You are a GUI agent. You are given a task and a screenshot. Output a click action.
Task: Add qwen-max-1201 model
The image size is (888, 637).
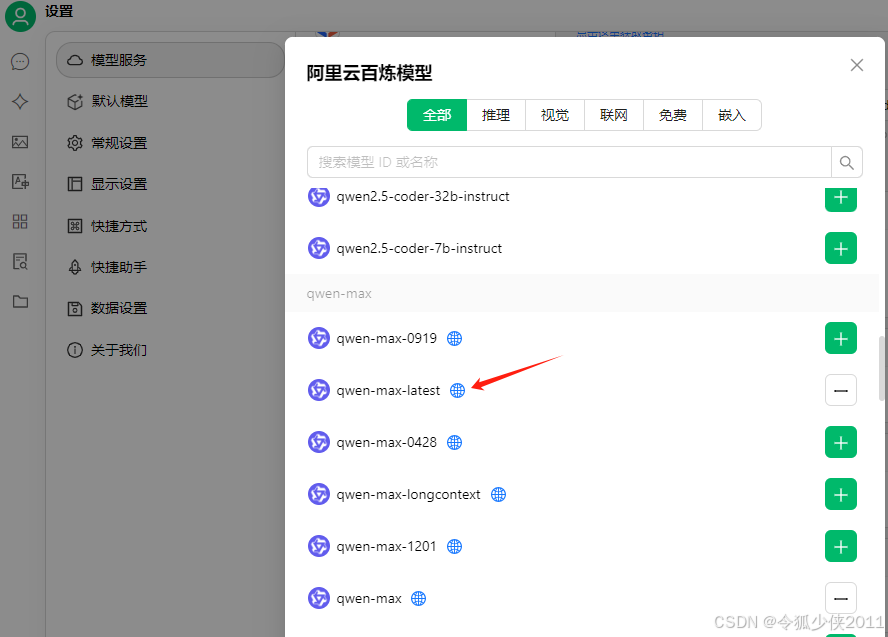tap(840, 546)
